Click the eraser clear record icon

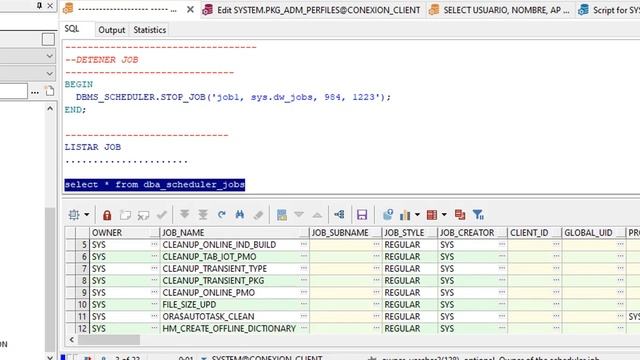[x=258, y=215]
